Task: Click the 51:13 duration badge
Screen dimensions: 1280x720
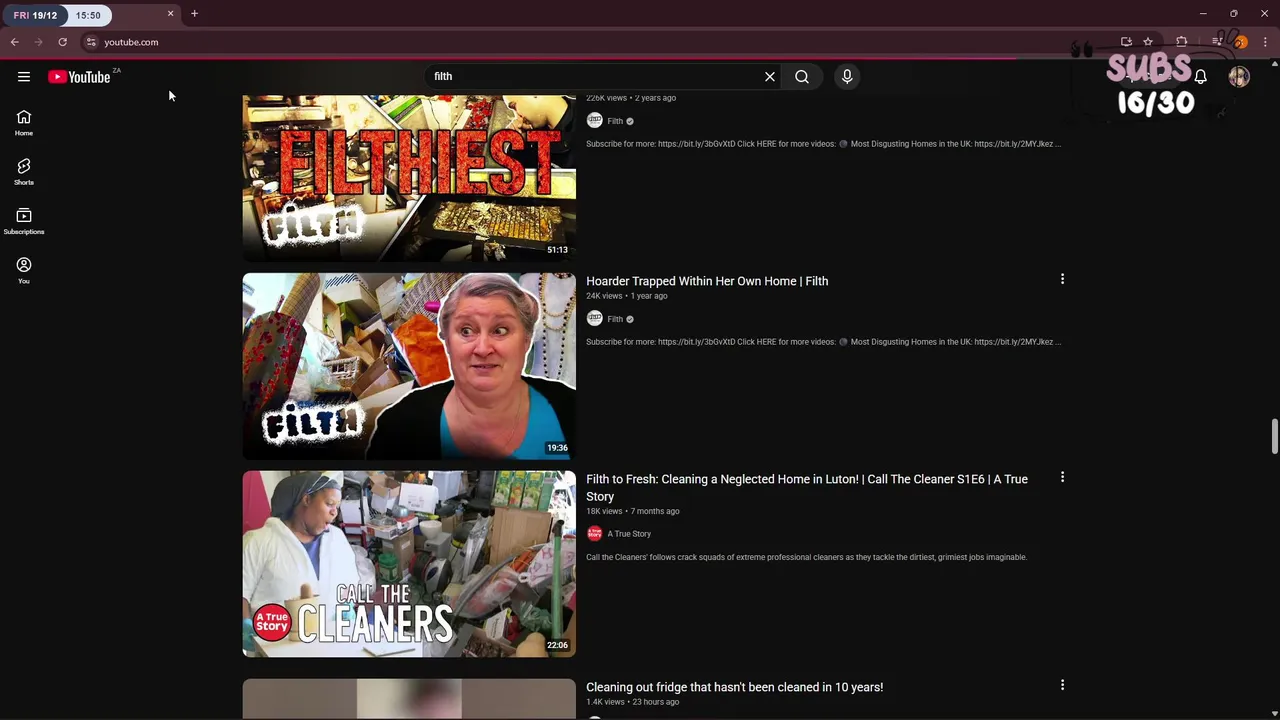Action: coord(557,250)
